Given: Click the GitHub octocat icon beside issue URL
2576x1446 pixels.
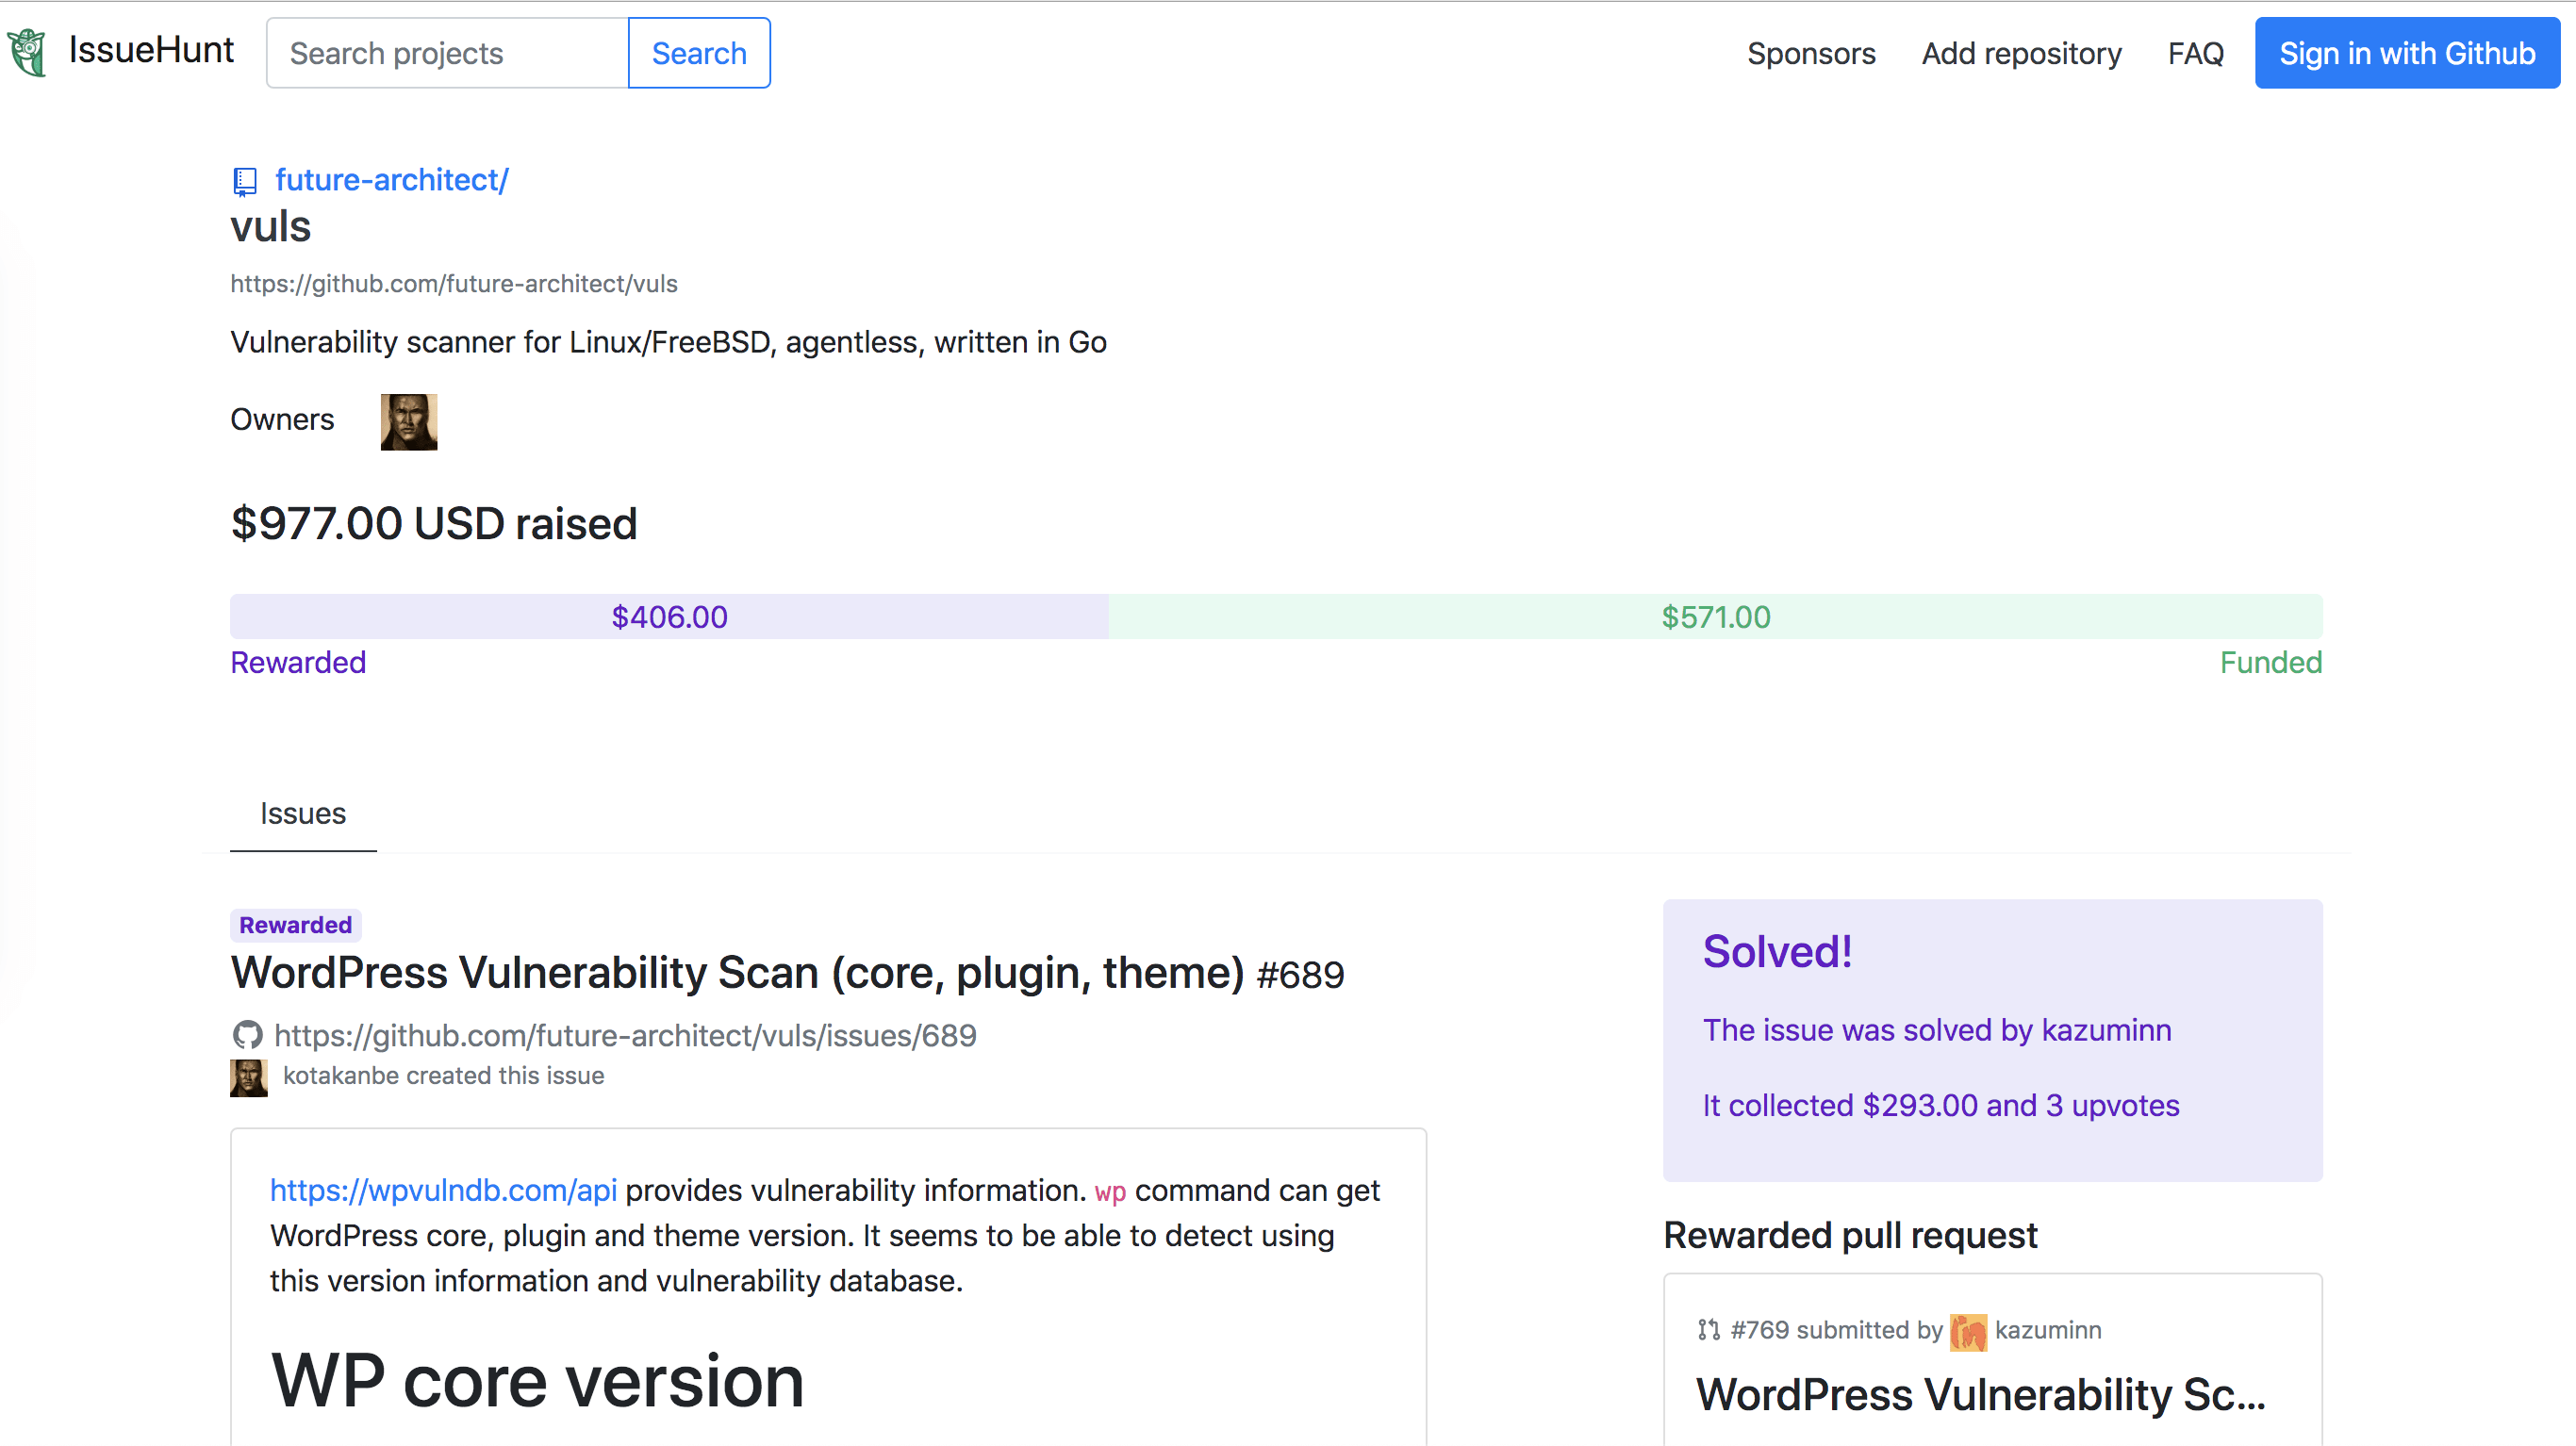Looking at the screenshot, I should (x=247, y=1035).
